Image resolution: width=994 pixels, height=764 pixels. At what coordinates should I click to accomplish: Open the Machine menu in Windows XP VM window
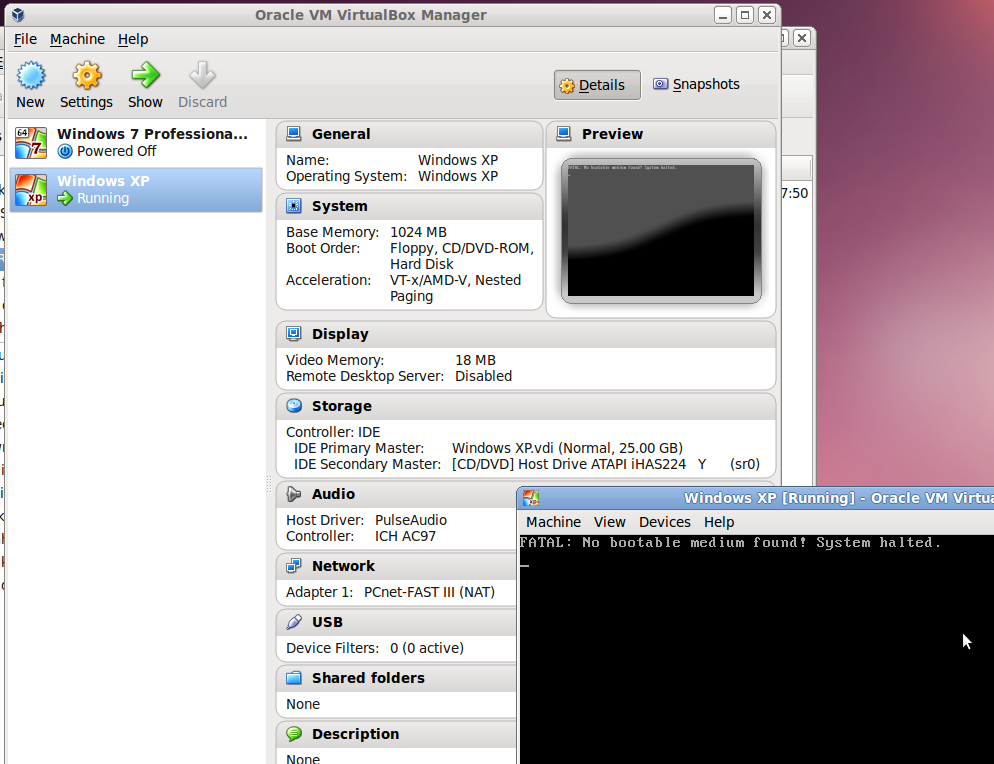point(553,522)
